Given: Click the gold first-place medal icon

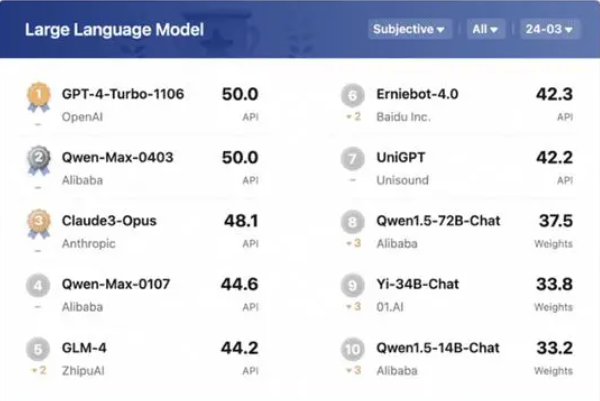Looking at the screenshot, I should point(38,97).
